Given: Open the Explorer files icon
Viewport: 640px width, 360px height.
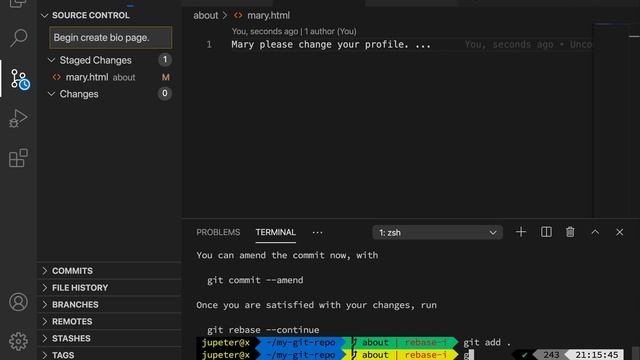Looking at the screenshot, I should click(x=18, y=4).
